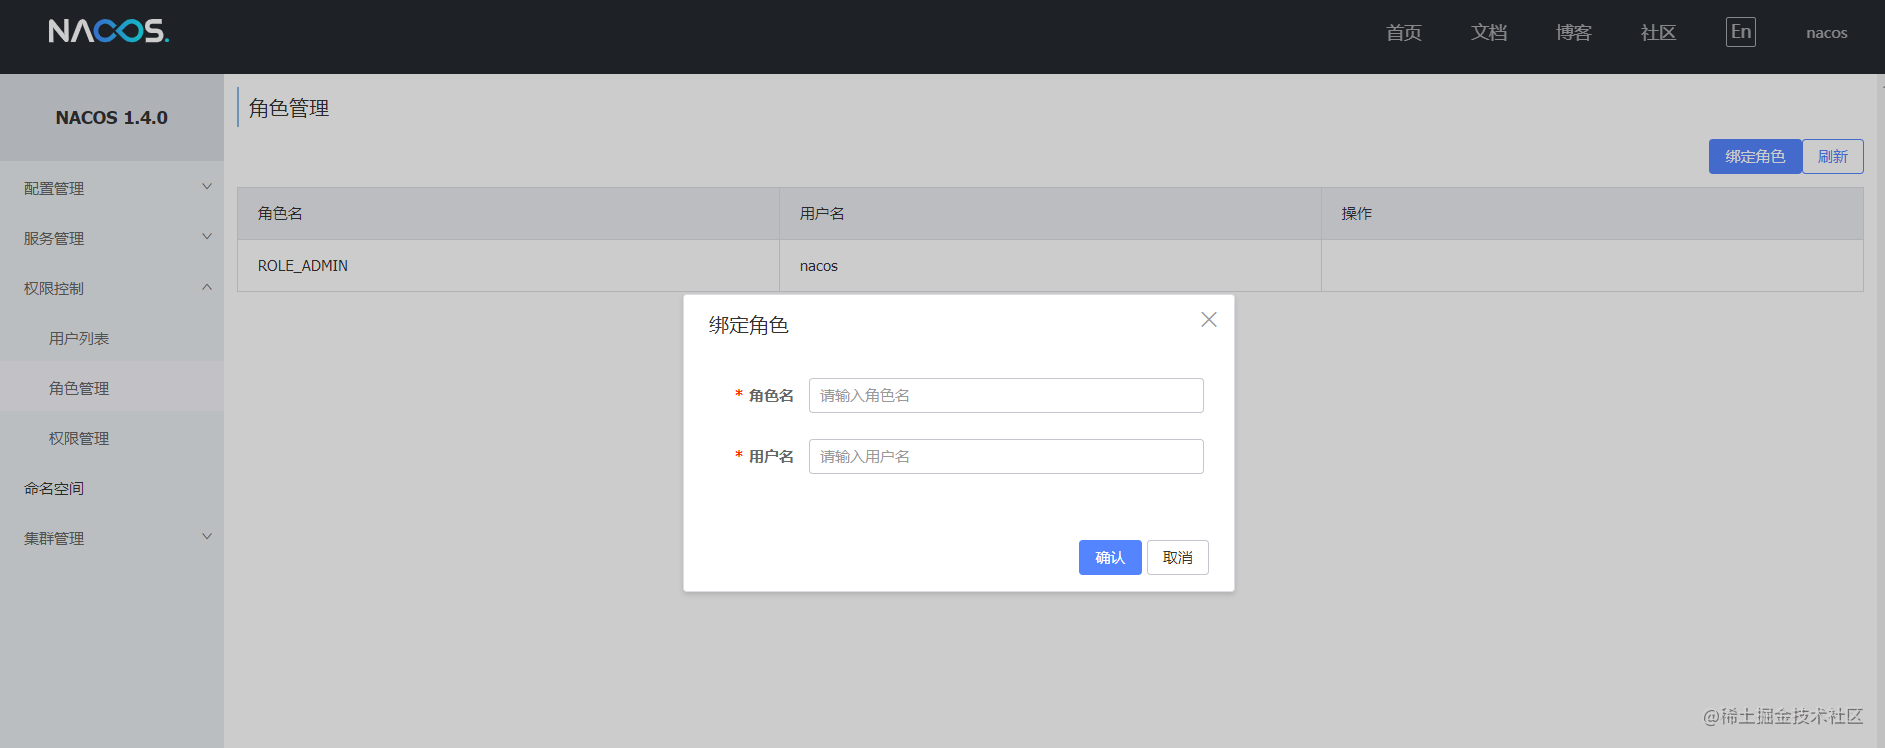Click the 操作 column header
The width and height of the screenshot is (1885, 748).
1592,213
